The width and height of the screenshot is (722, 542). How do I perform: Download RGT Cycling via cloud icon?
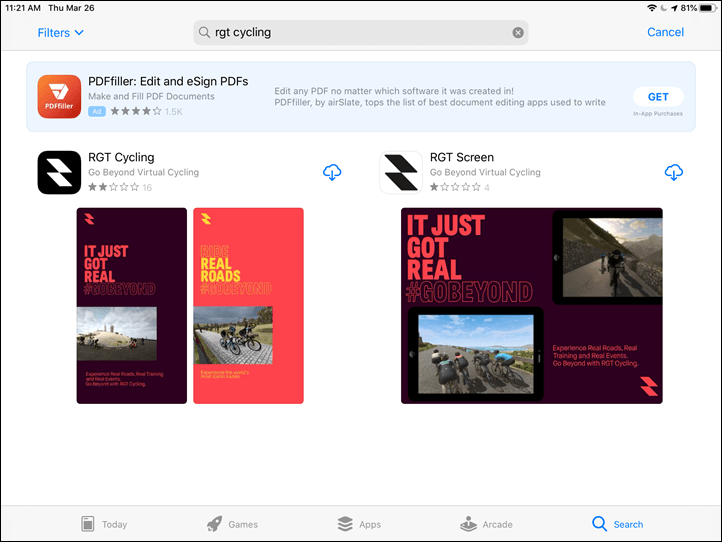click(x=332, y=173)
